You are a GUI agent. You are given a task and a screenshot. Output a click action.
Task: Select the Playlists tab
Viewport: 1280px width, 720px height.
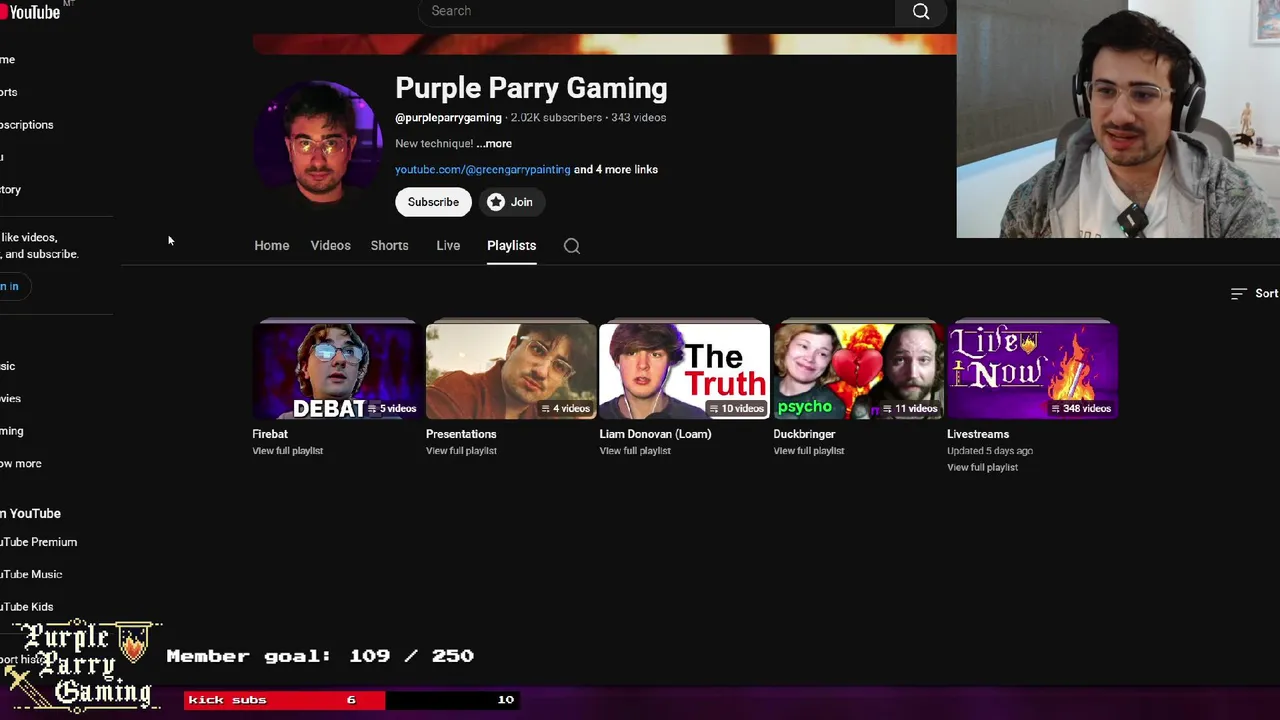(511, 246)
